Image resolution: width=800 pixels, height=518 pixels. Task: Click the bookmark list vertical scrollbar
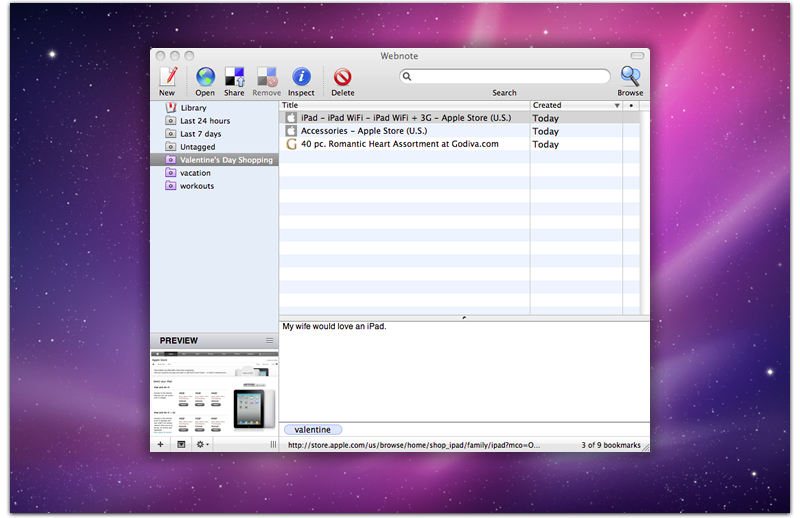[644, 212]
